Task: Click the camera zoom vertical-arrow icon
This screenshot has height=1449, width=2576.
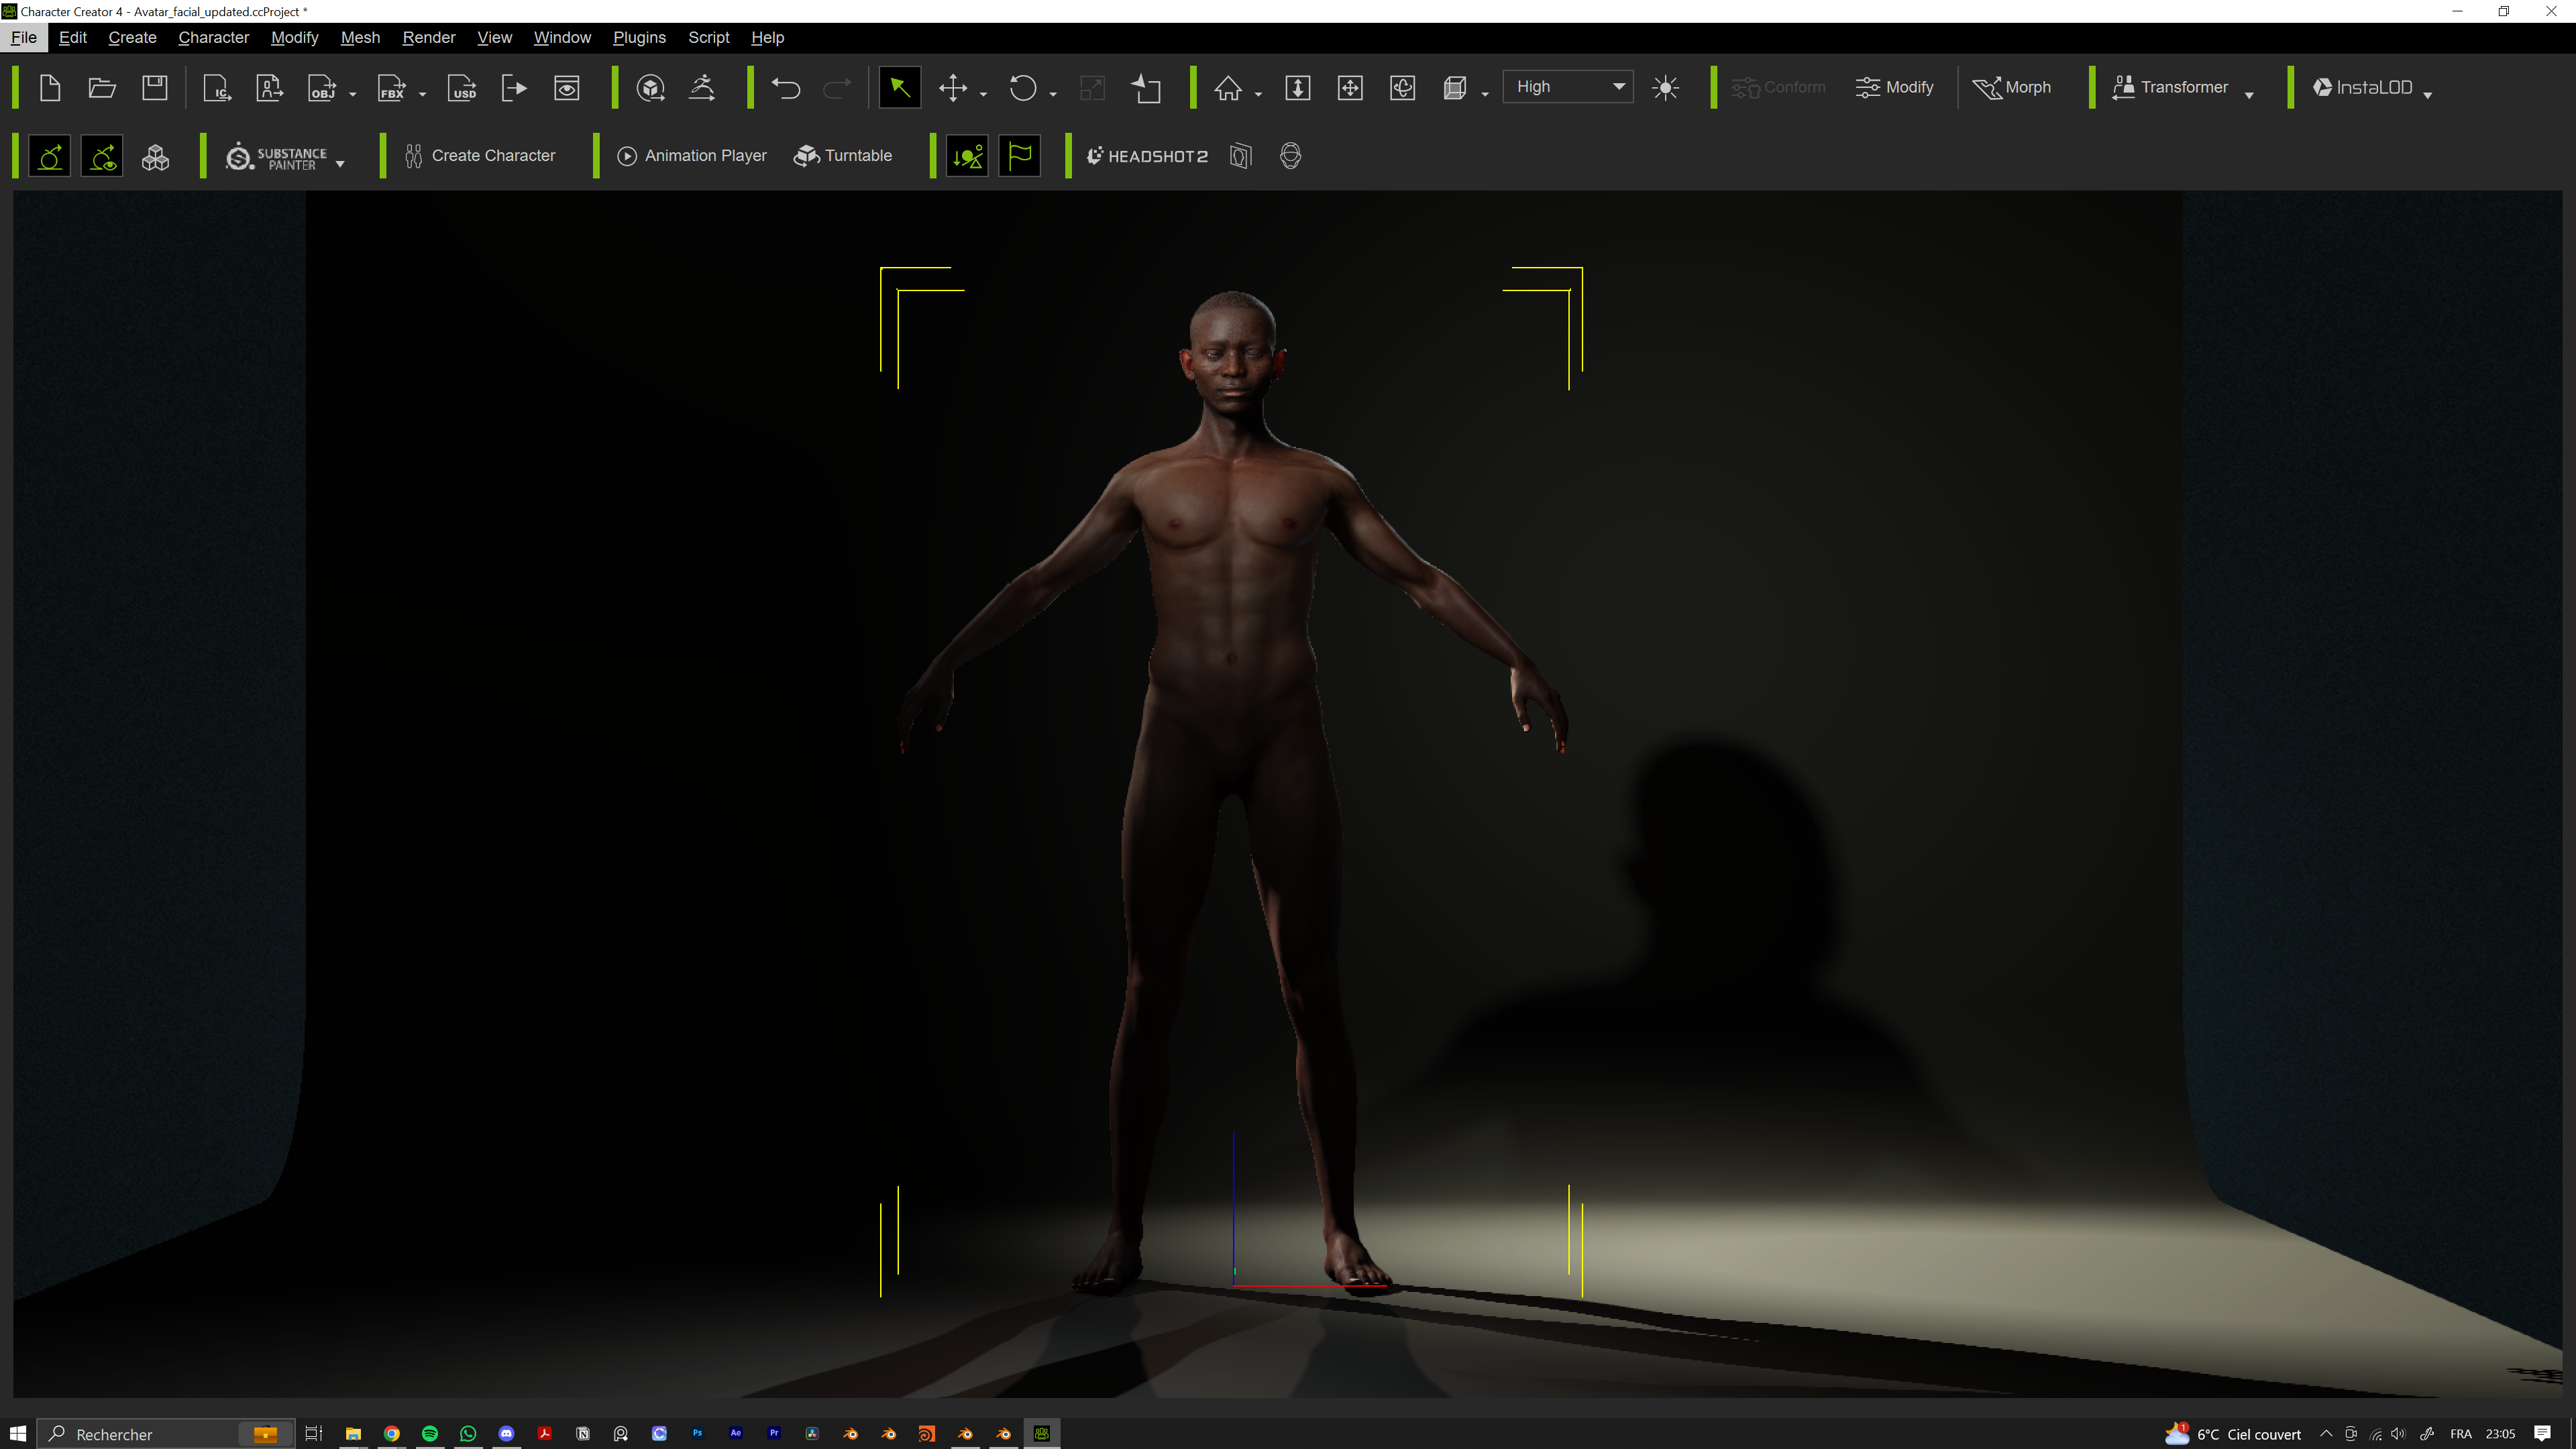Action: point(1298,88)
